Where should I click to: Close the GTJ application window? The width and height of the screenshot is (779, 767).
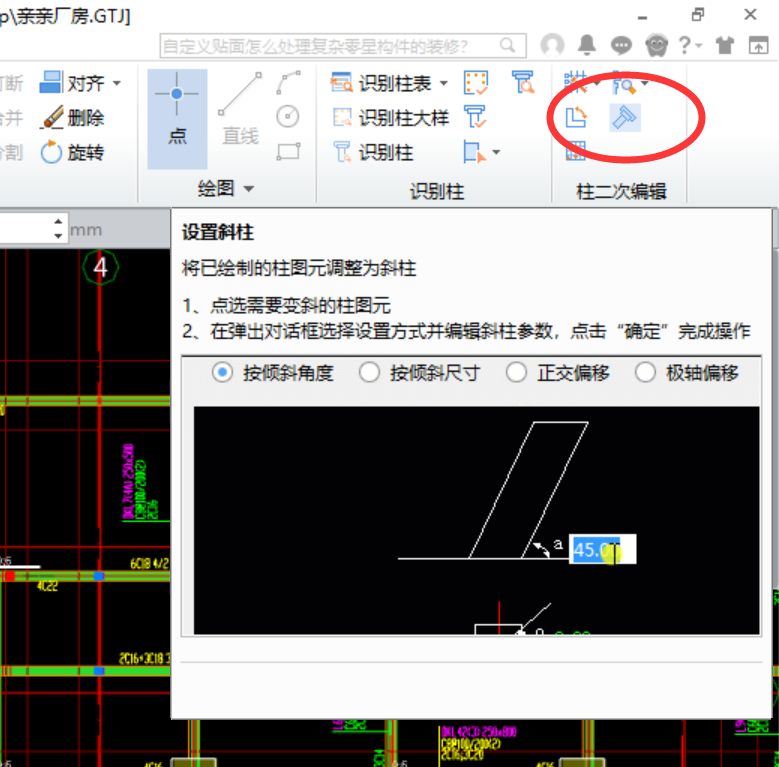(750, 15)
